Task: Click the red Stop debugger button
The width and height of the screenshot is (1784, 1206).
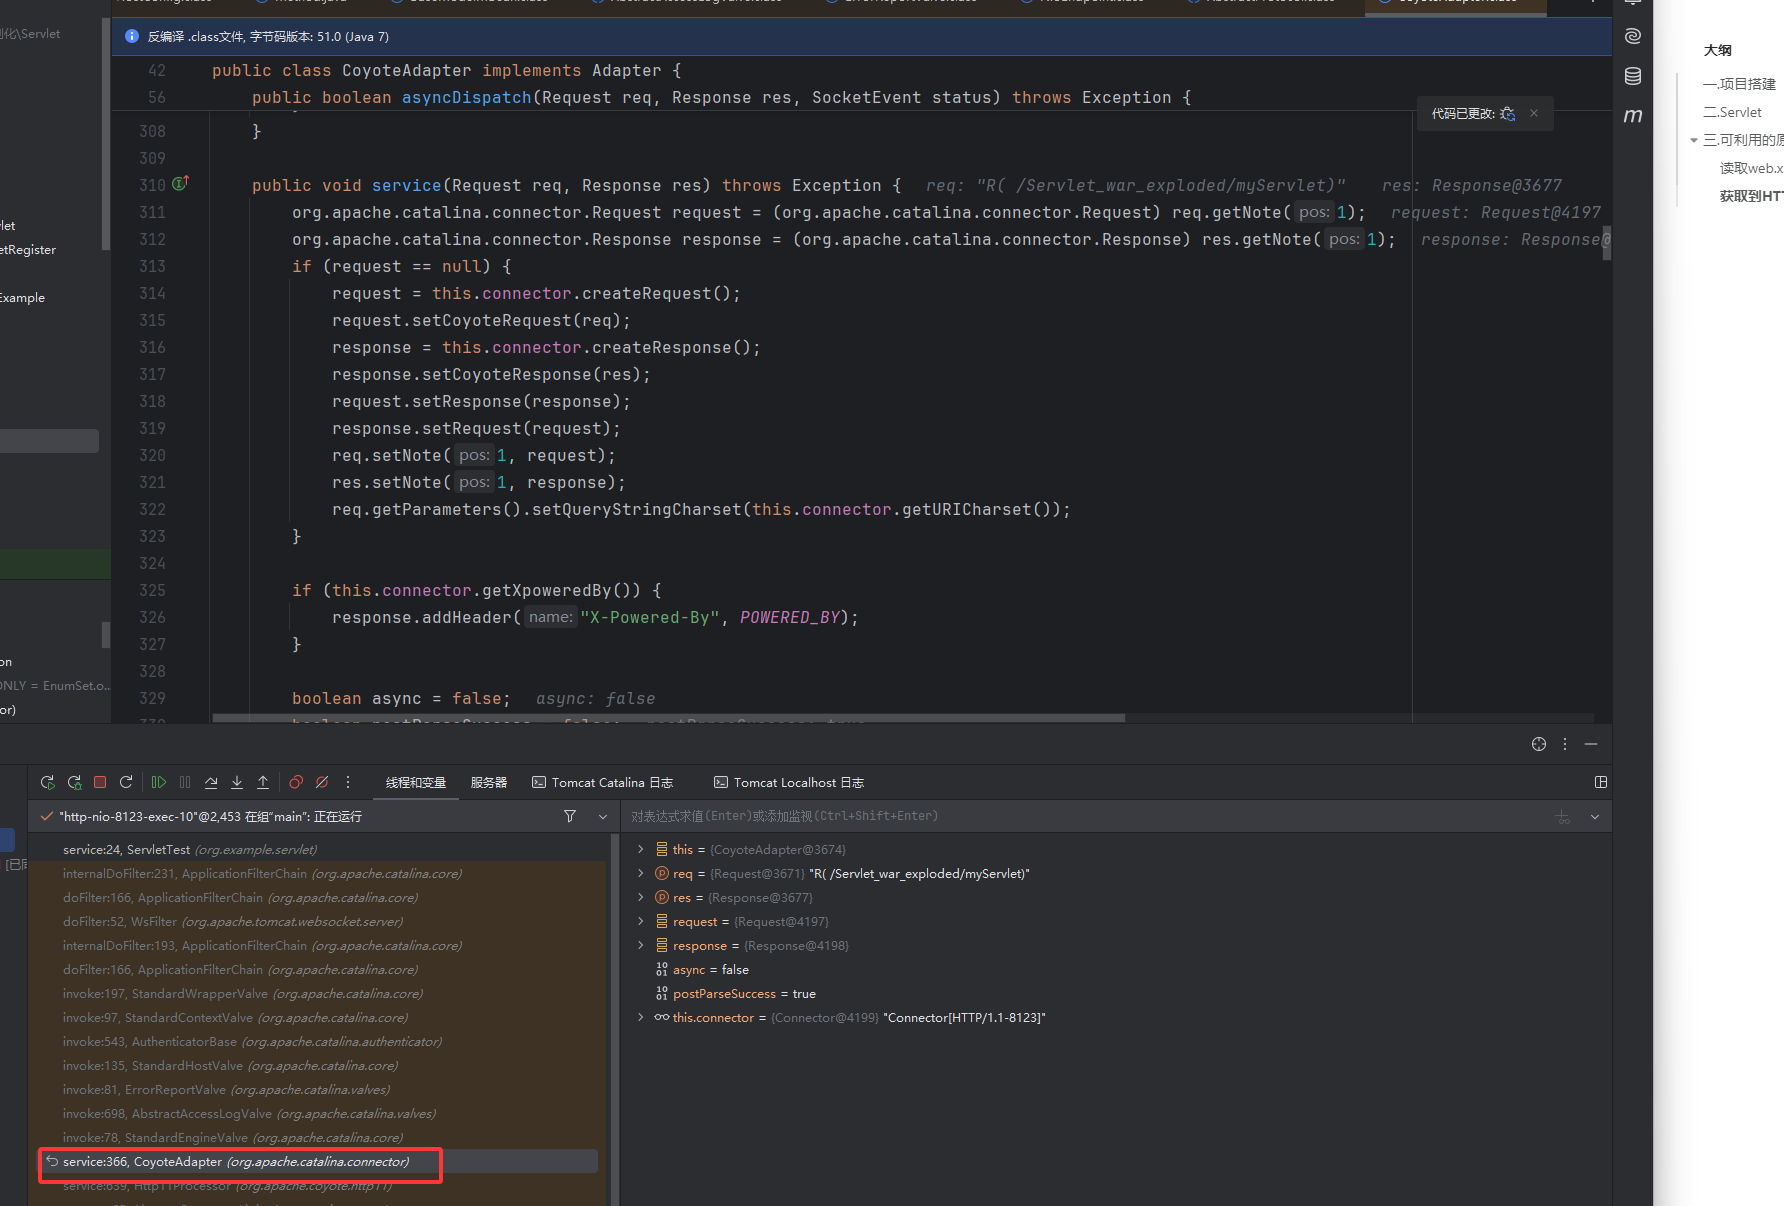Action: coord(100,782)
